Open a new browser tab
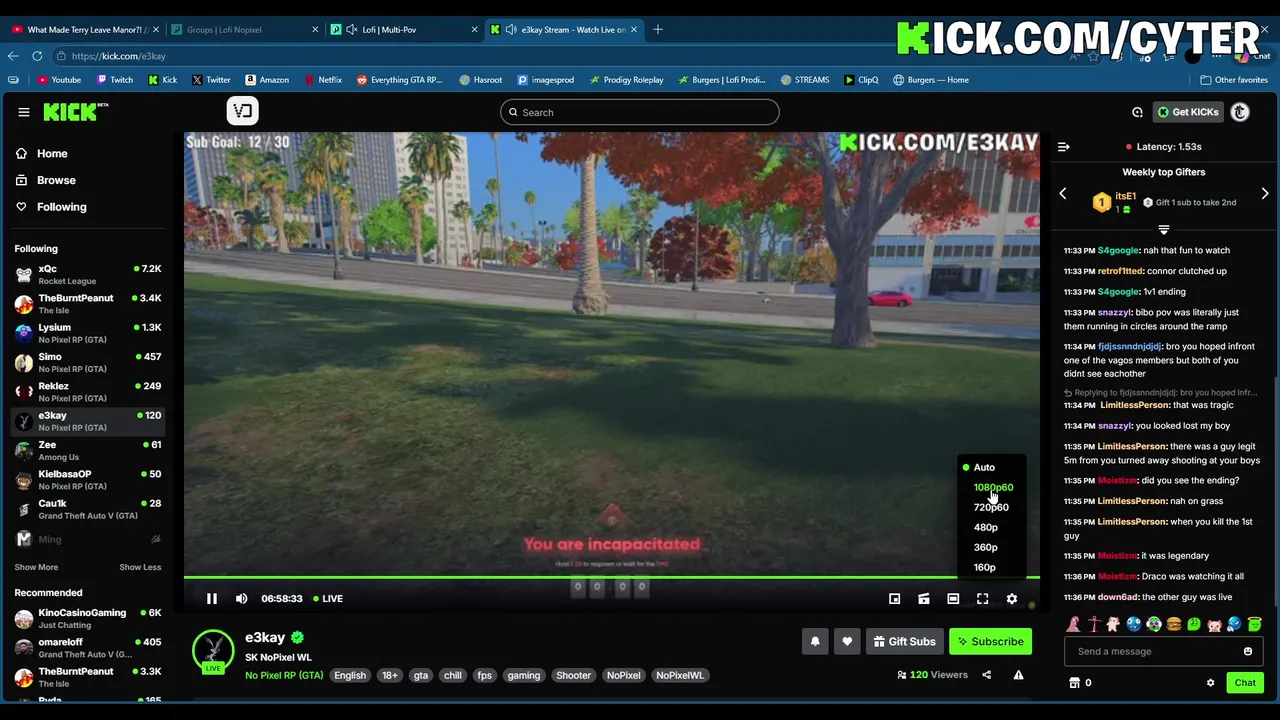This screenshot has height=720, width=1280. click(x=658, y=29)
